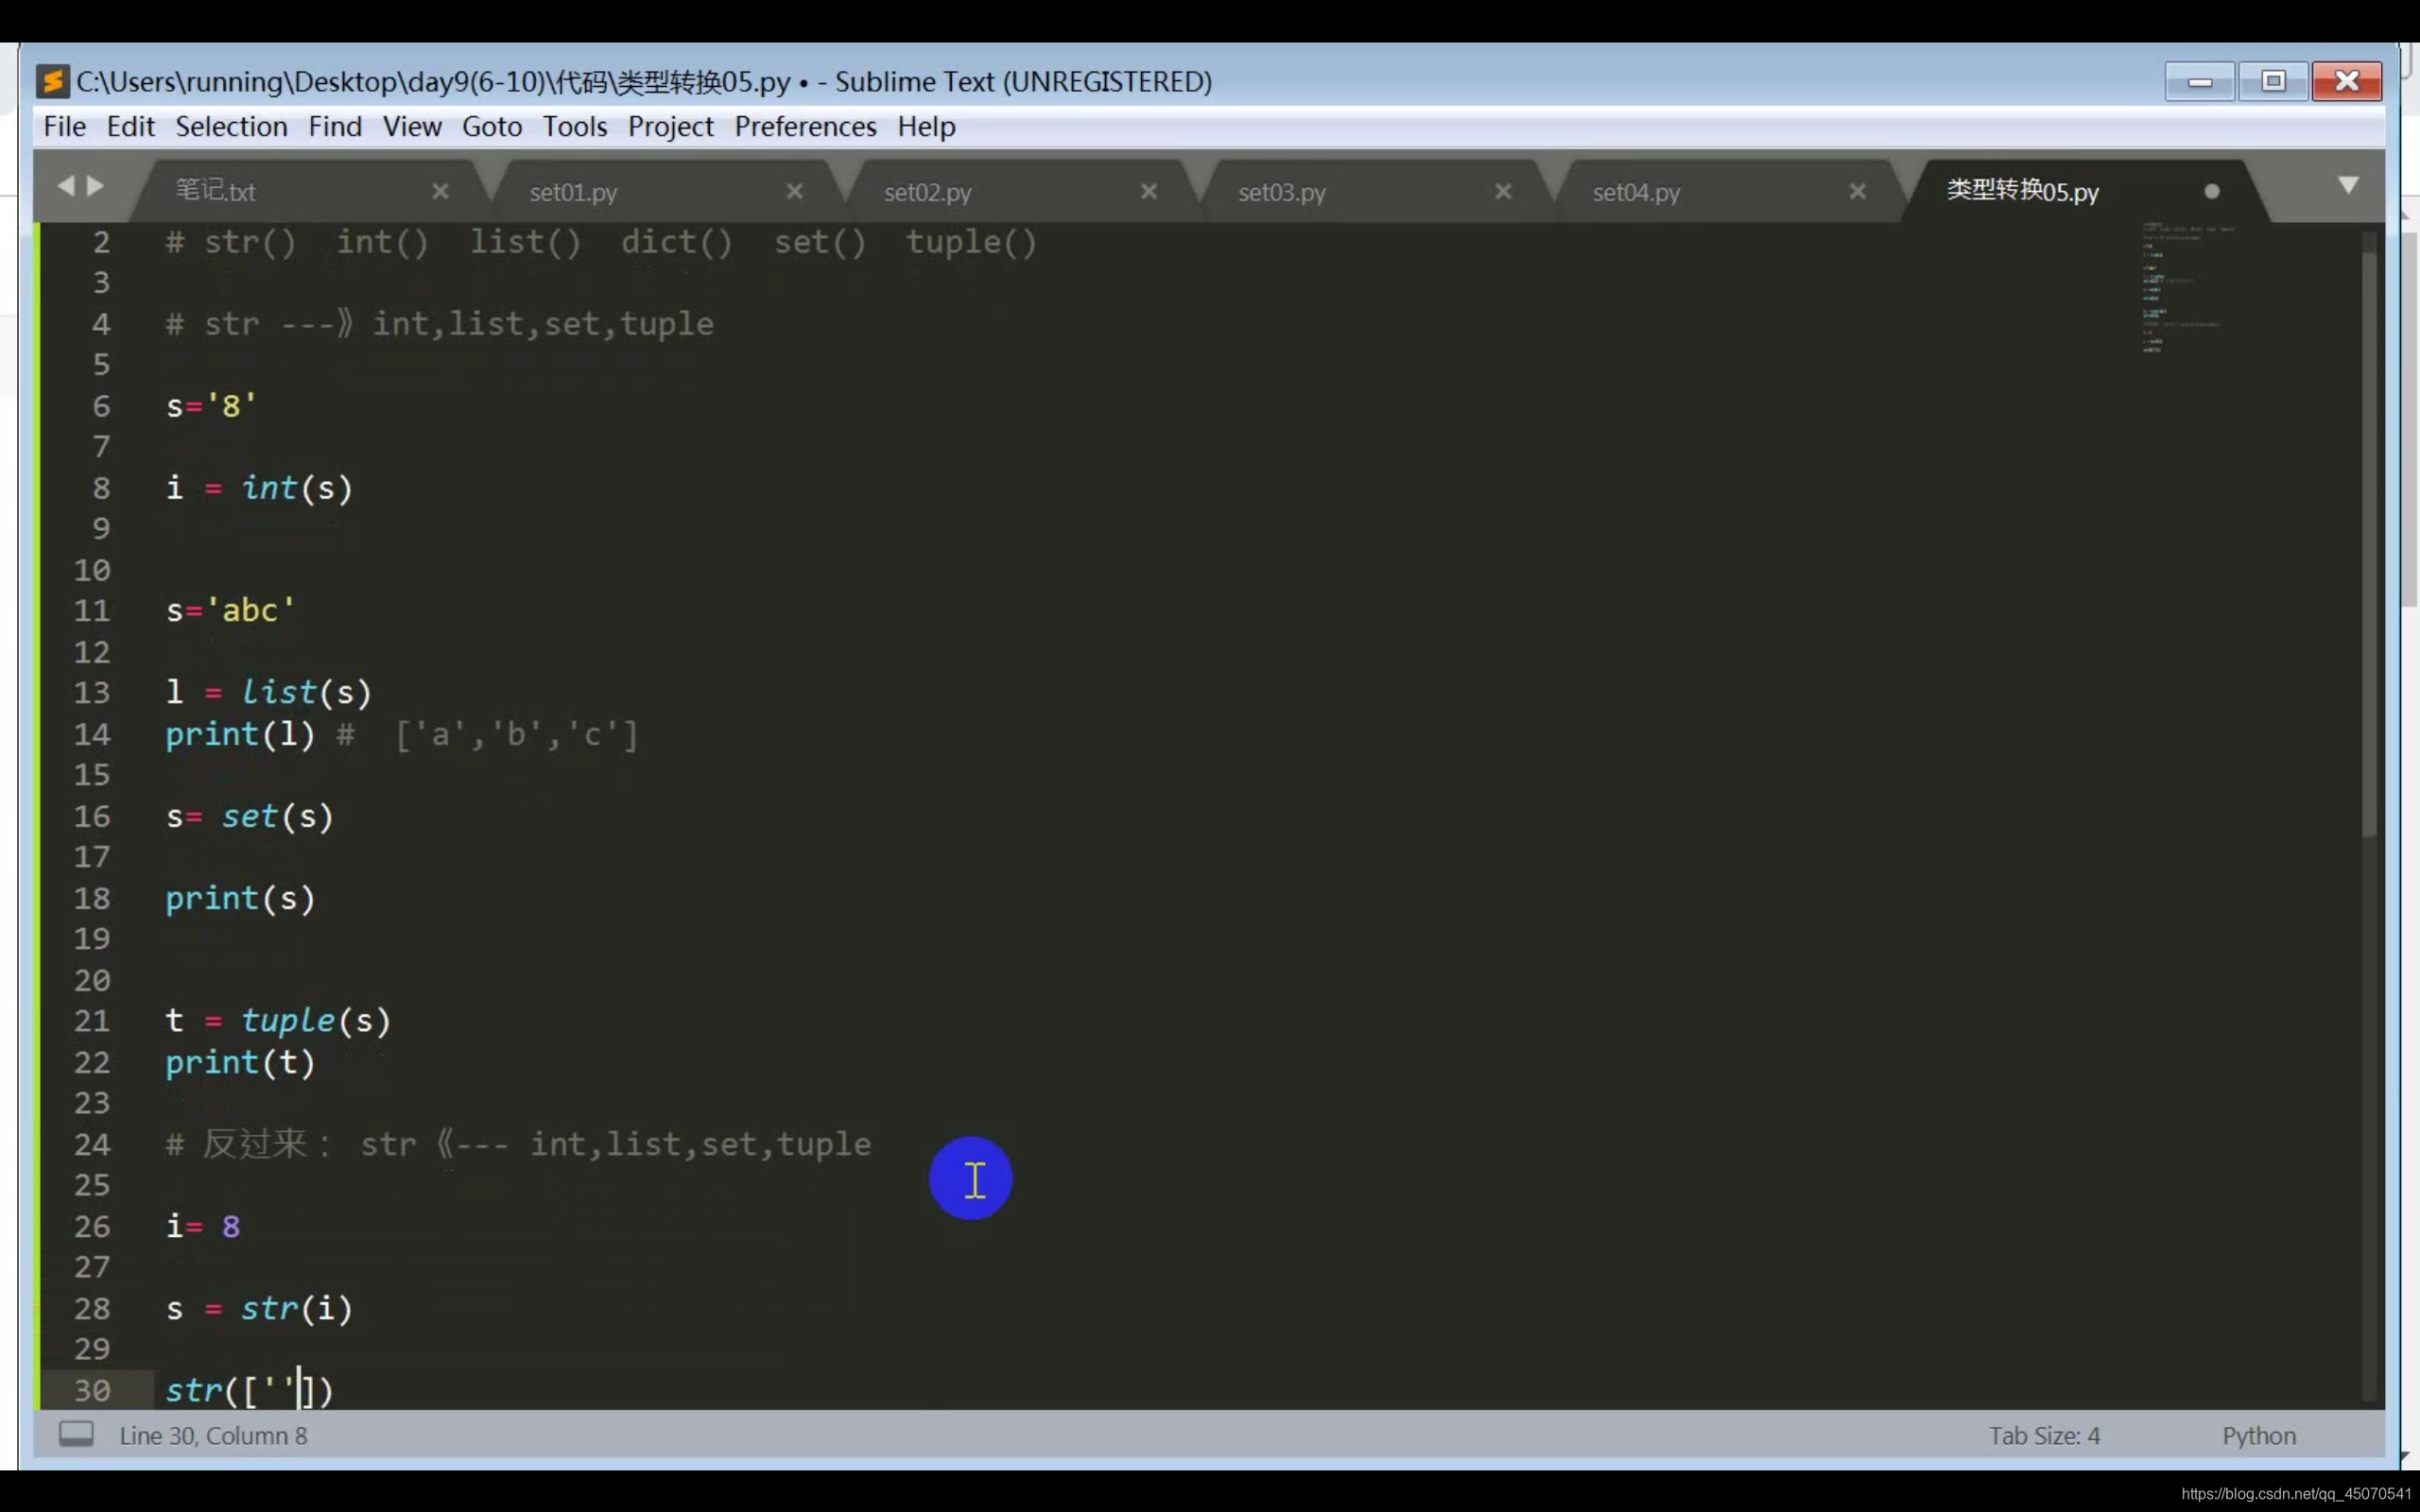Change the Python syntax selector
This screenshot has height=1512, width=2420.
pyautogui.click(x=2258, y=1436)
